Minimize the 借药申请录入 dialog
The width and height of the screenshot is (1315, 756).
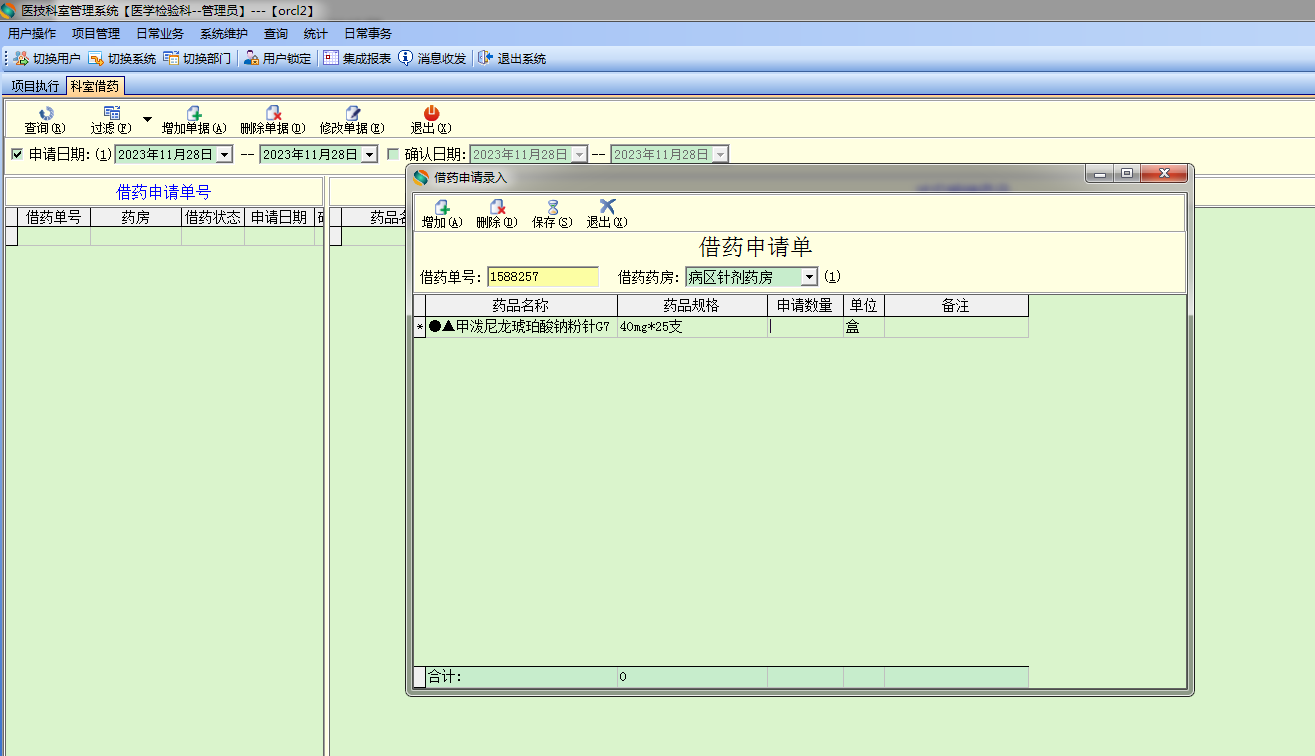tap(1101, 174)
